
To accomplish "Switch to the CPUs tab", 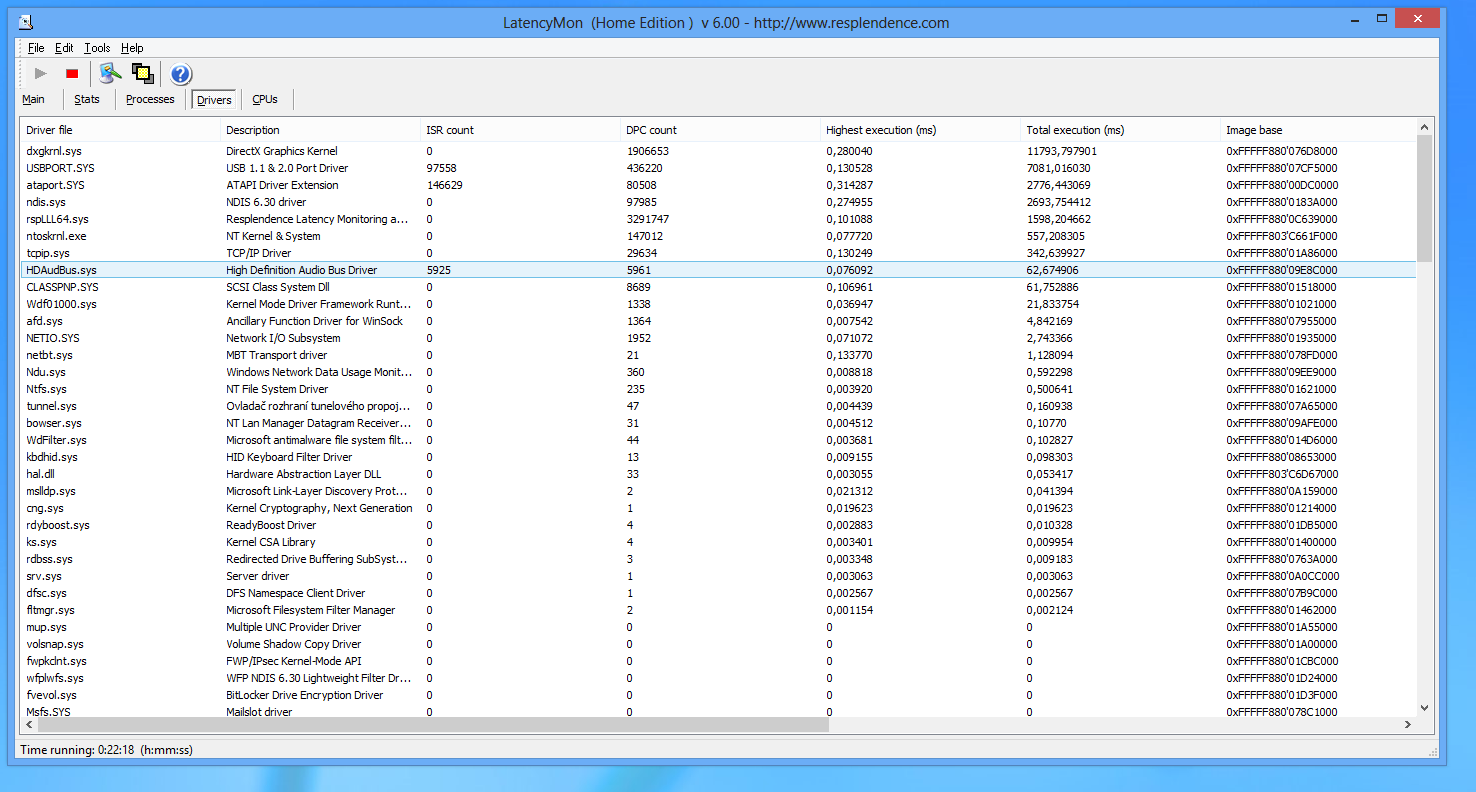I will tap(265, 99).
